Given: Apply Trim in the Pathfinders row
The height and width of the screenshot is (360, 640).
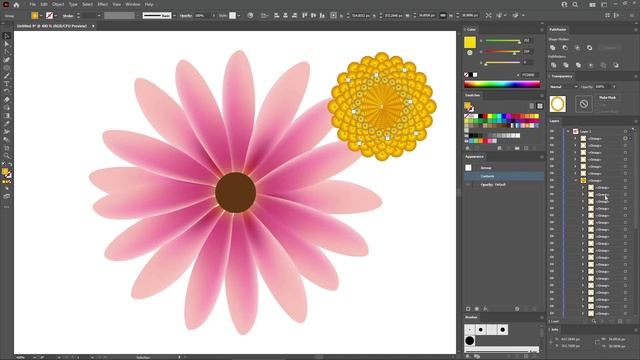Looking at the screenshot, I should point(566,65).
